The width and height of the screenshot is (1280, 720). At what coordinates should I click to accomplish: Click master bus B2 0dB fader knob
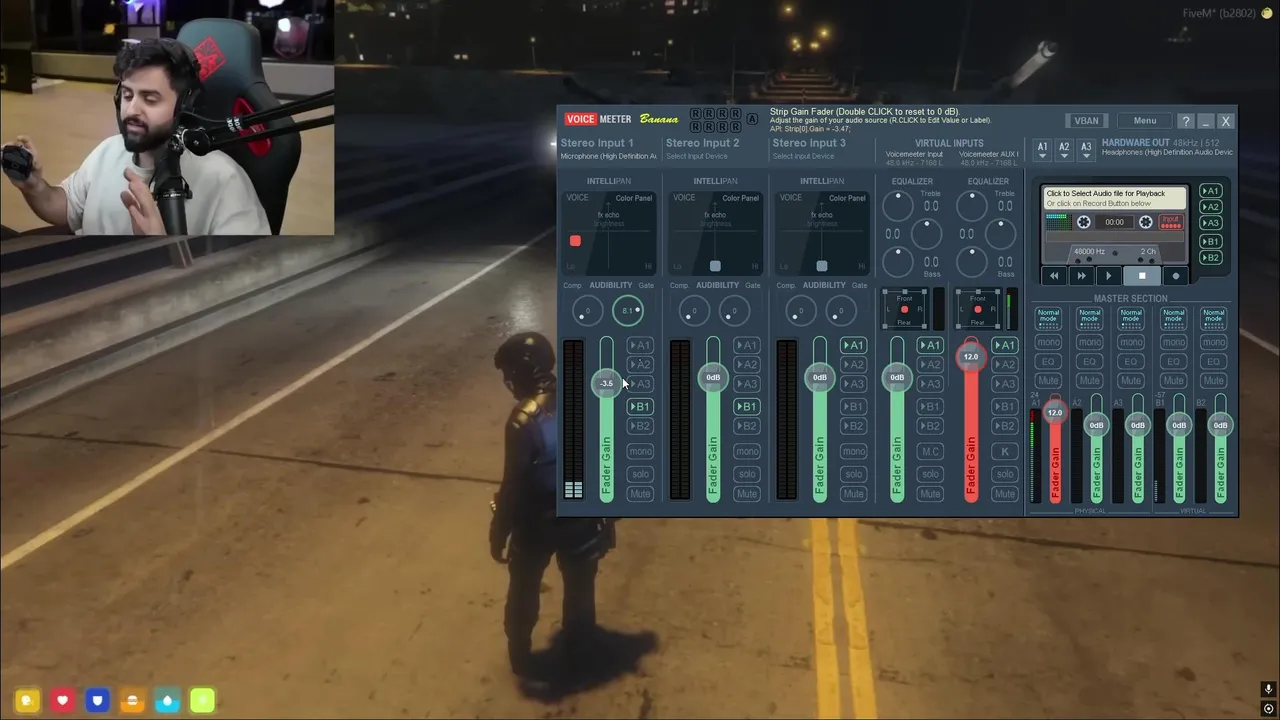click(1220, 426)
